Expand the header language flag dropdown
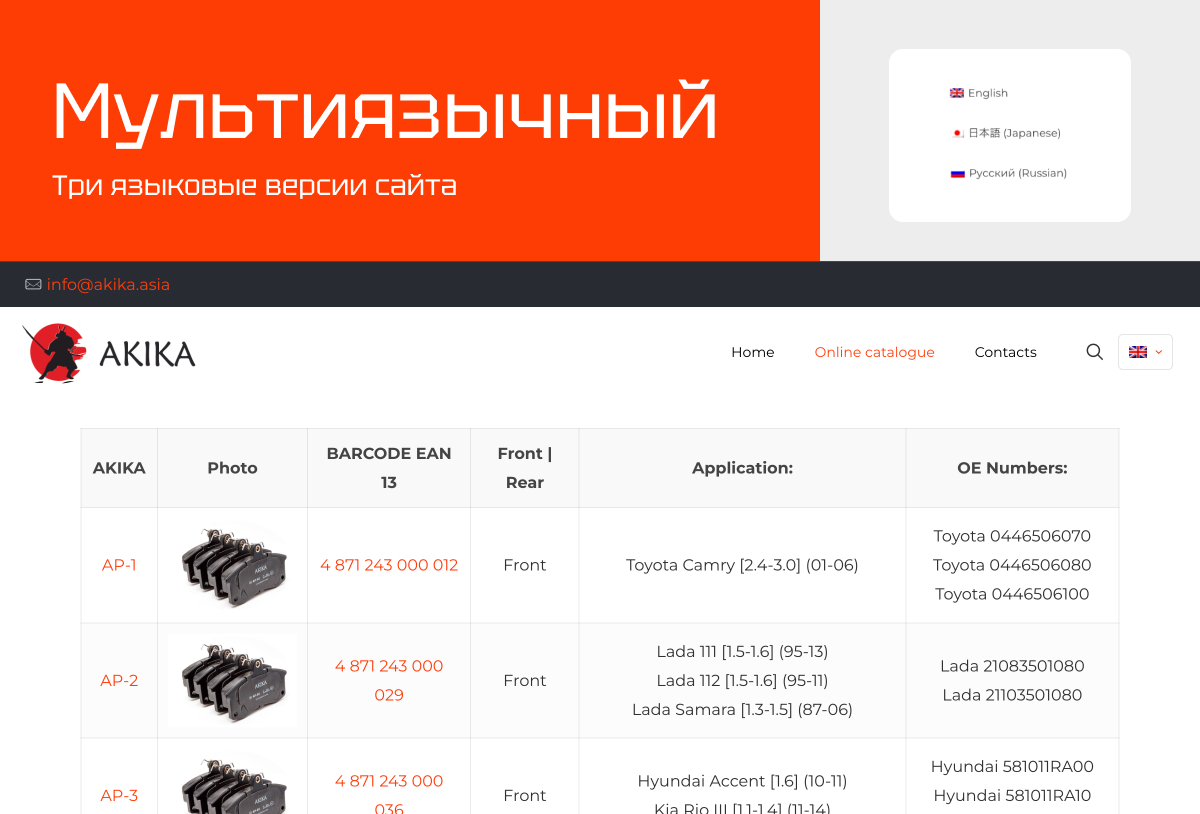Screen dimensions: 1200x814 point(1145,352)
